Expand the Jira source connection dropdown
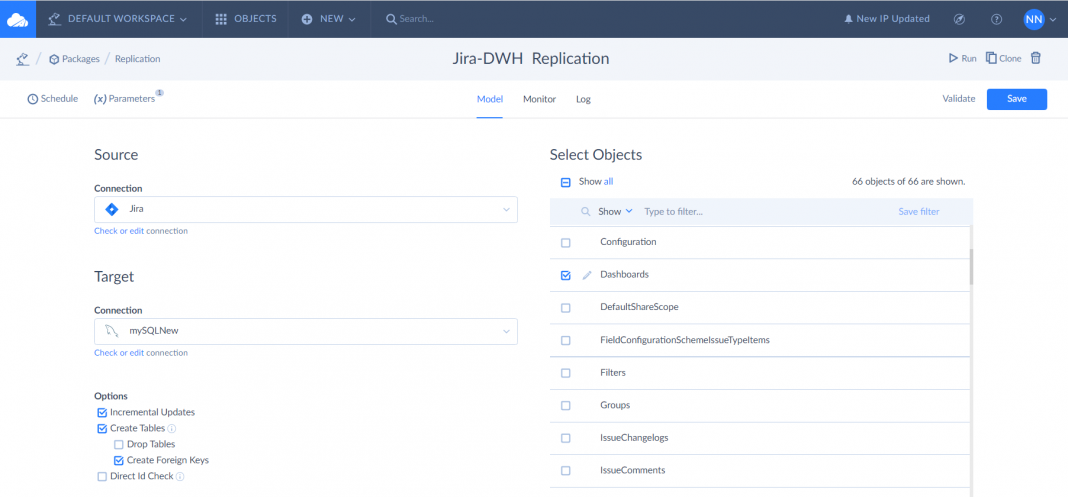The width and height of the screenshot is (1068, 497). 506,210
